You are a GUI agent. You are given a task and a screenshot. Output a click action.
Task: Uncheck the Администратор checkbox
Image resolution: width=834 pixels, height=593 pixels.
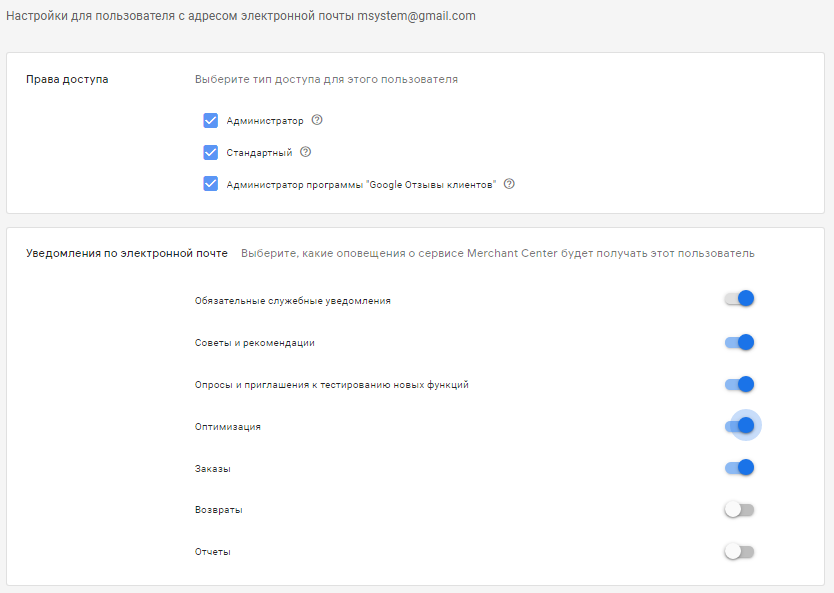pos(211,120)
